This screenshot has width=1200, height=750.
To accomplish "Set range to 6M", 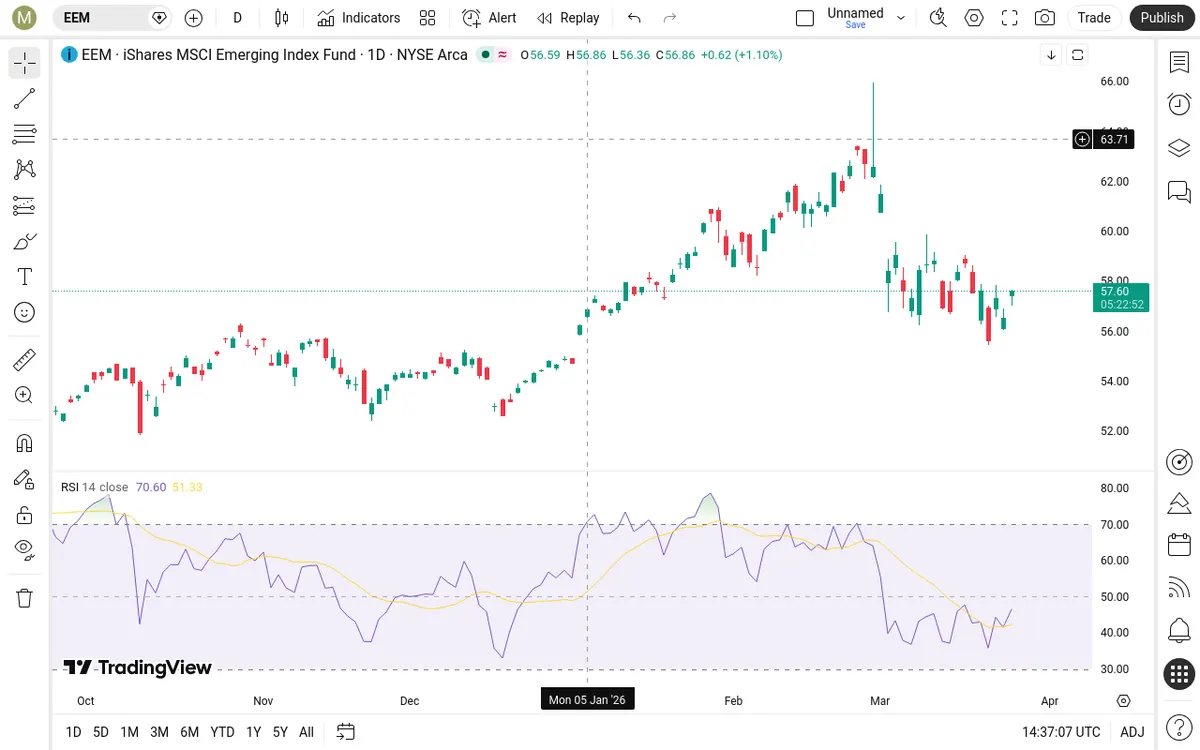I will click(x=189, y=732).
